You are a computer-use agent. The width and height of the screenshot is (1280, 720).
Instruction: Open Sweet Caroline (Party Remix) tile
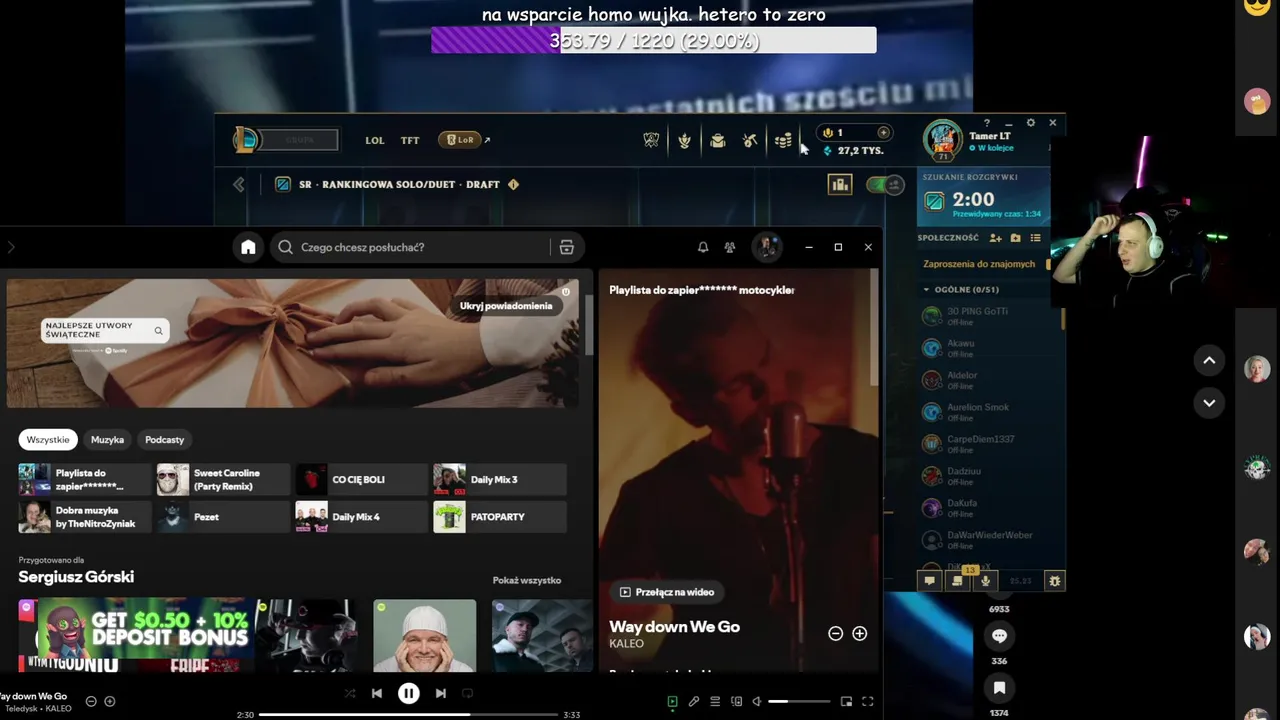click(222, 479)
